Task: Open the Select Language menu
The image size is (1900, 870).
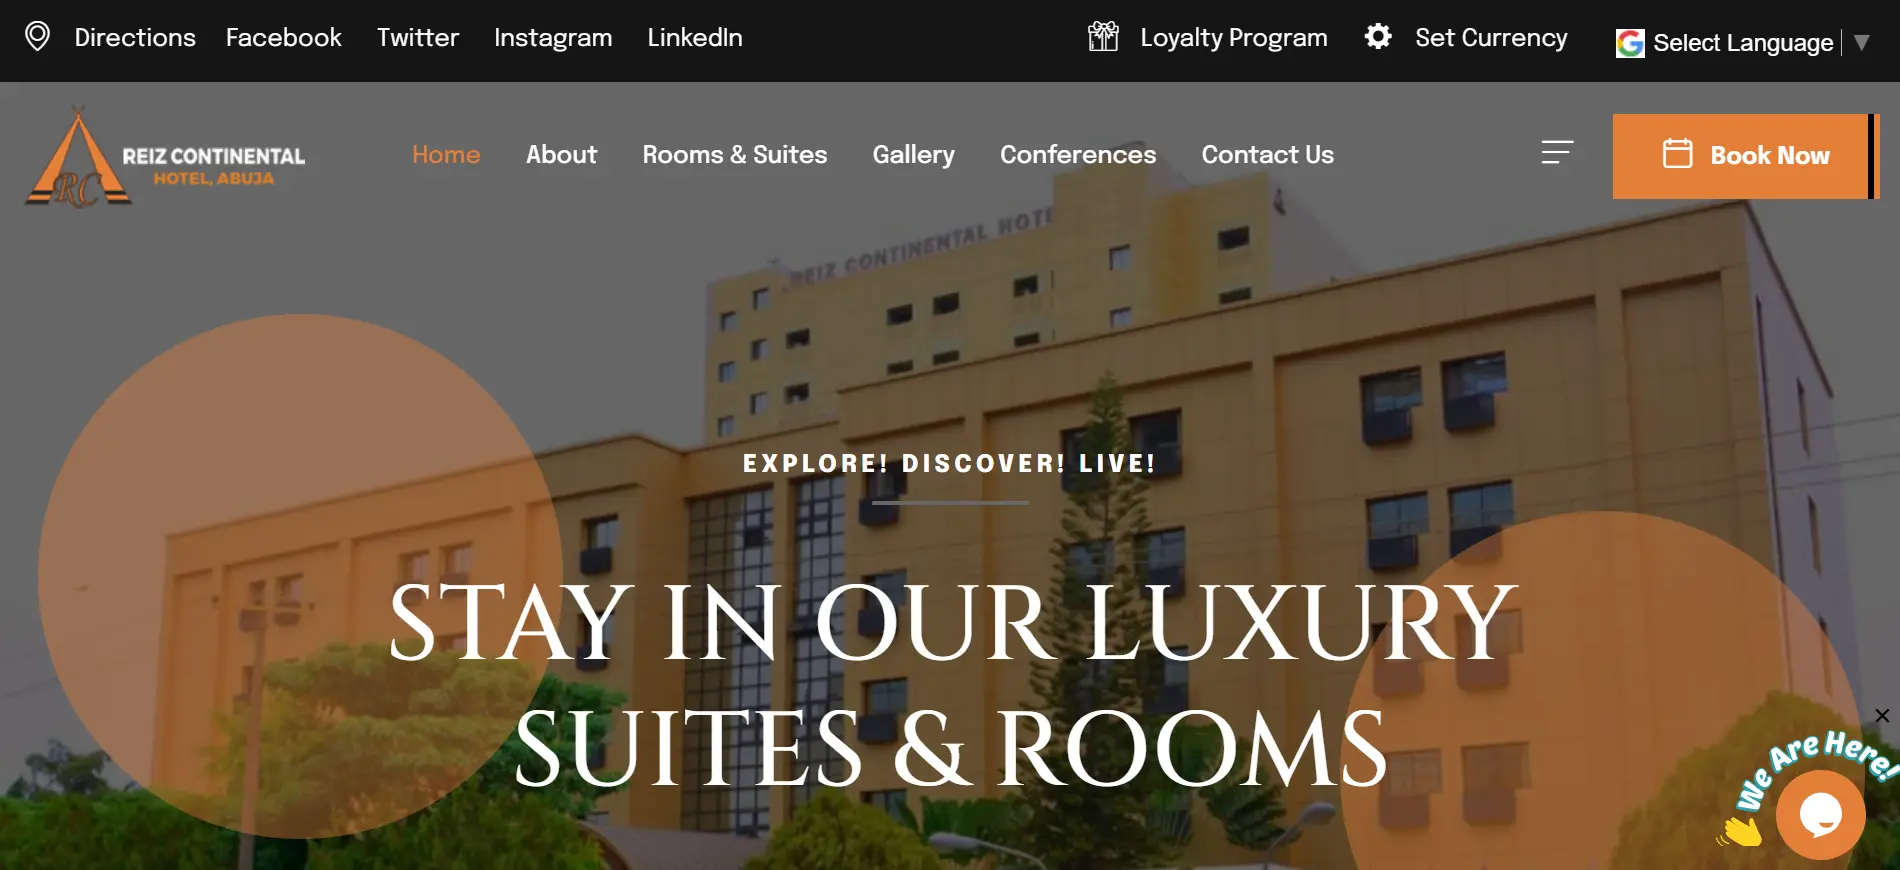Action: [1742, 43]
